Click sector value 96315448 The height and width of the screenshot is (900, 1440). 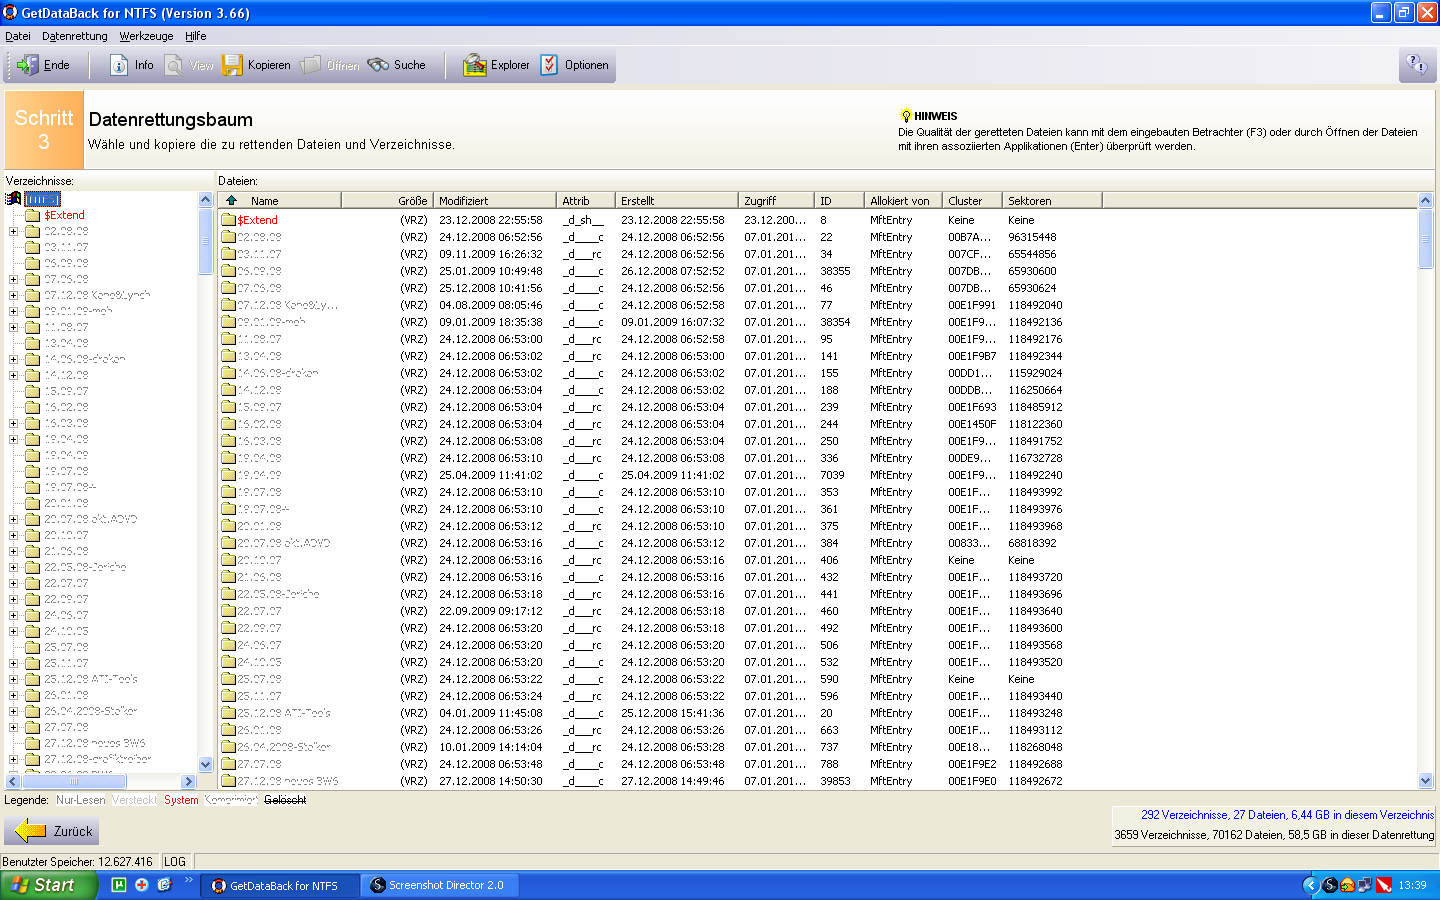(1032, 237)
